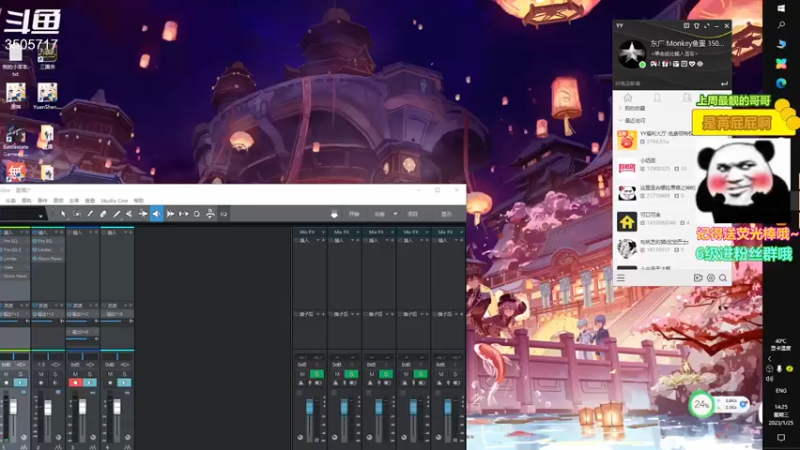Select the Arrow tool in Studio One toolbar
The height and width of the screenshot is (450, 800).
point(63,214)
